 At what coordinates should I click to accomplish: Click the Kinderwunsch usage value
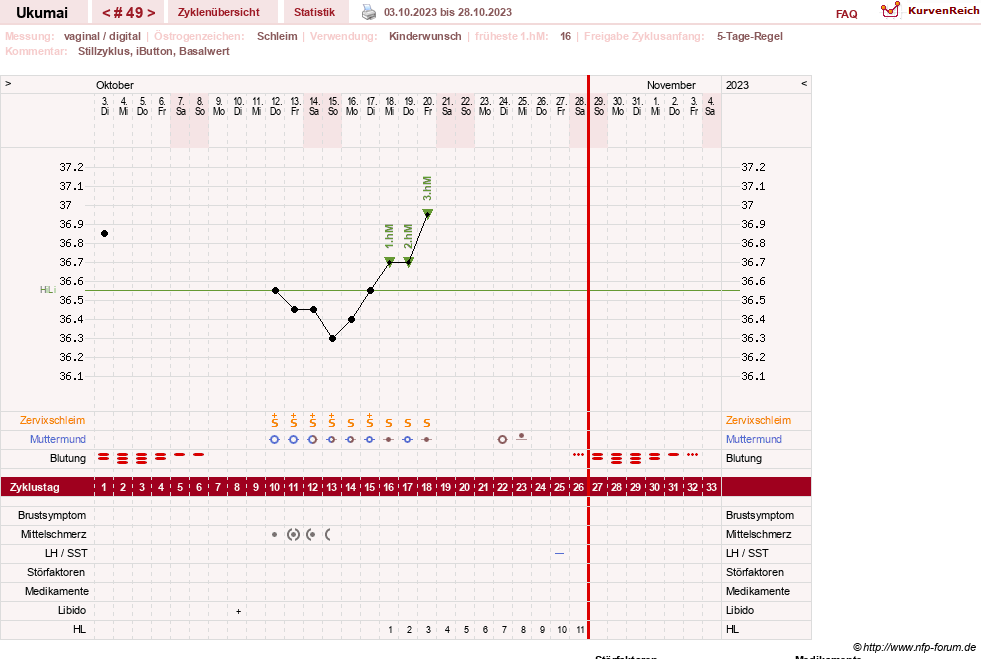(425, 36)
